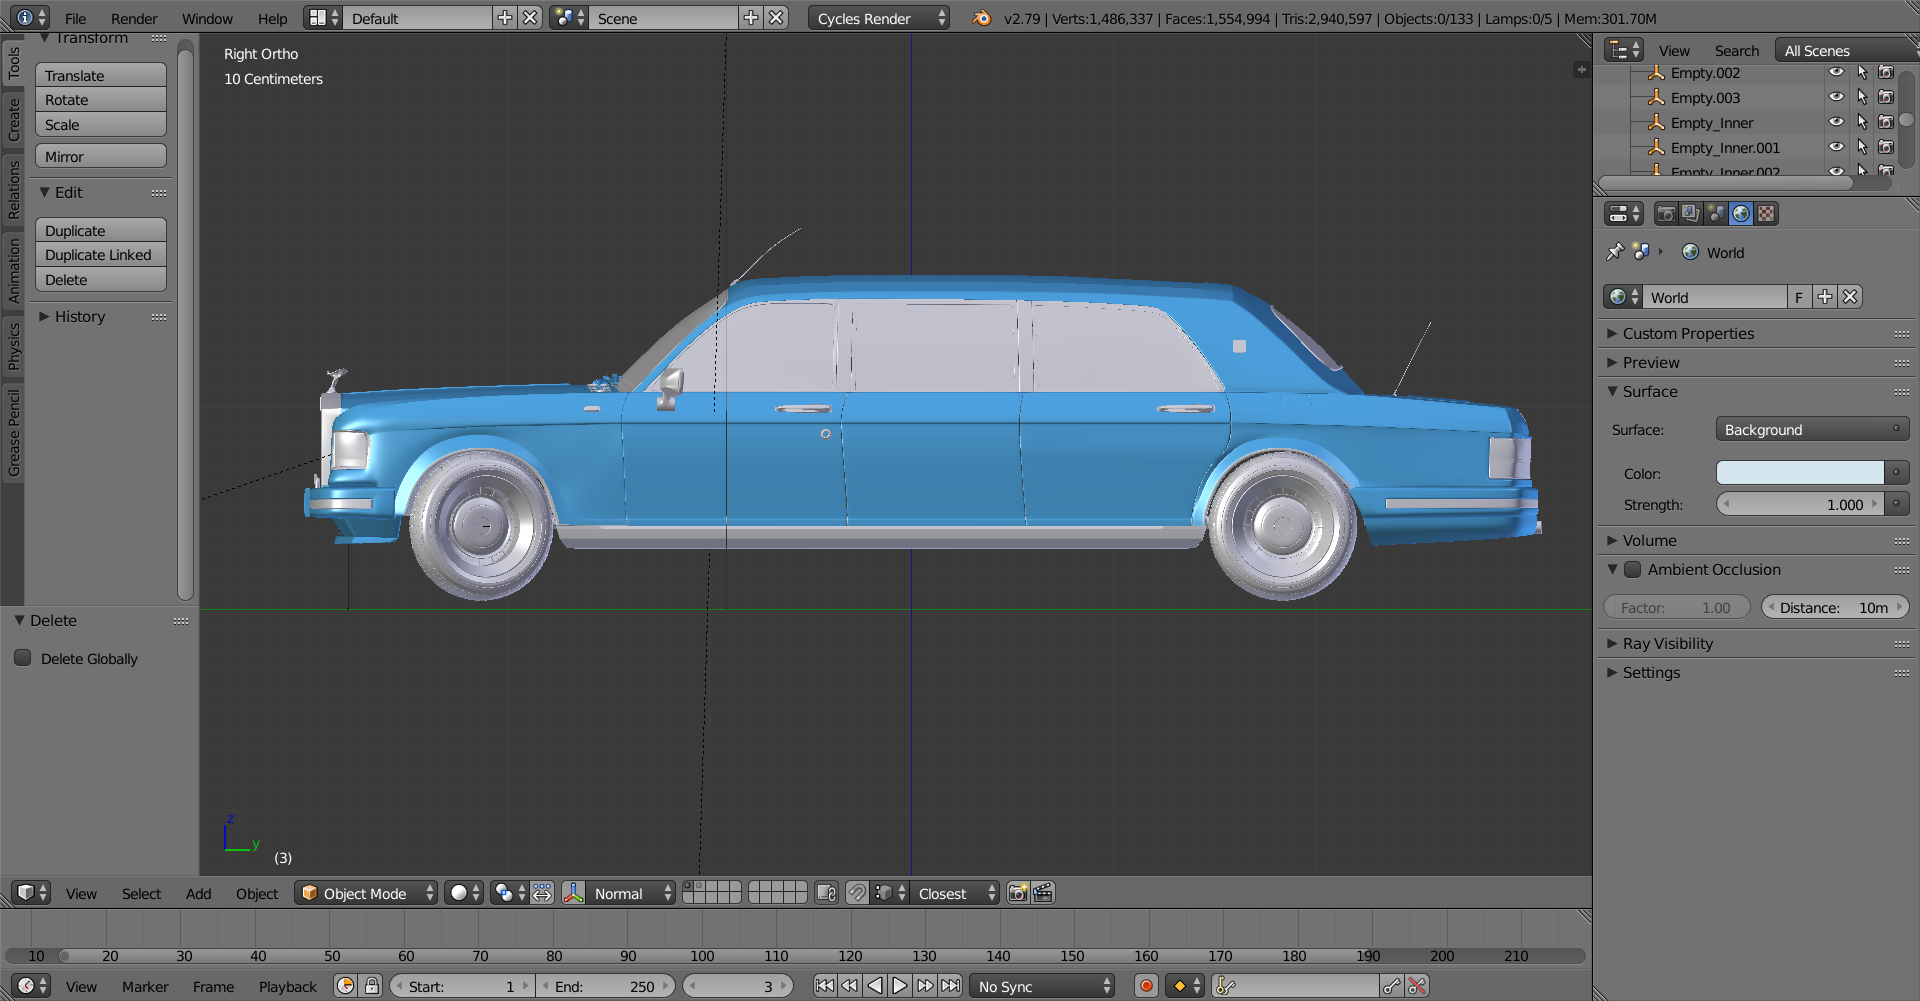Hide Empty.003 using its eye icon

(x=1836, y=97)
